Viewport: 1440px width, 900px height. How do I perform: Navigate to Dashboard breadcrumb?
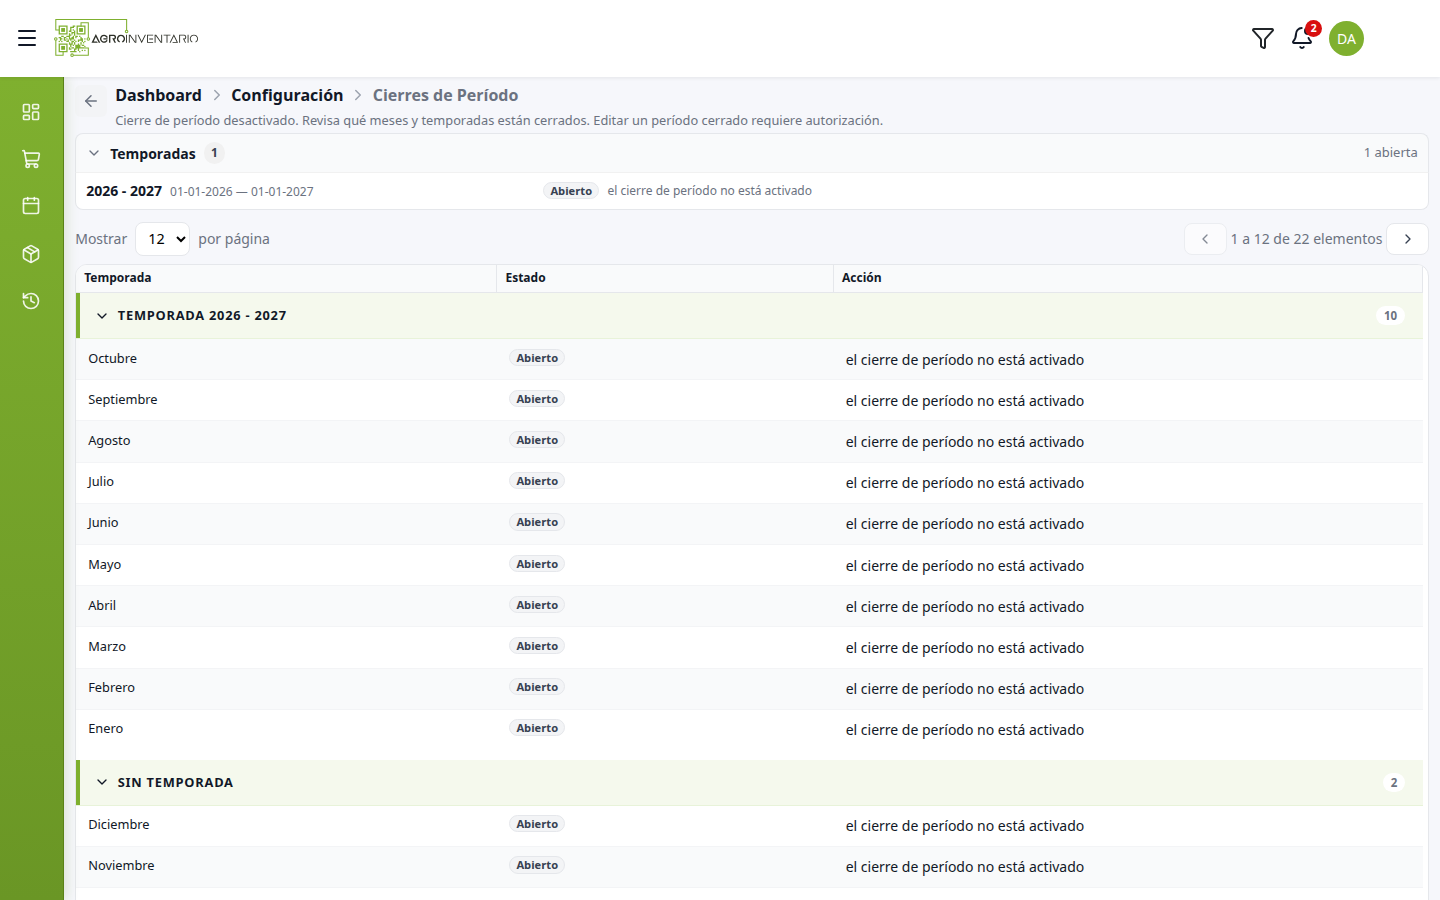[x=158, y=95]
